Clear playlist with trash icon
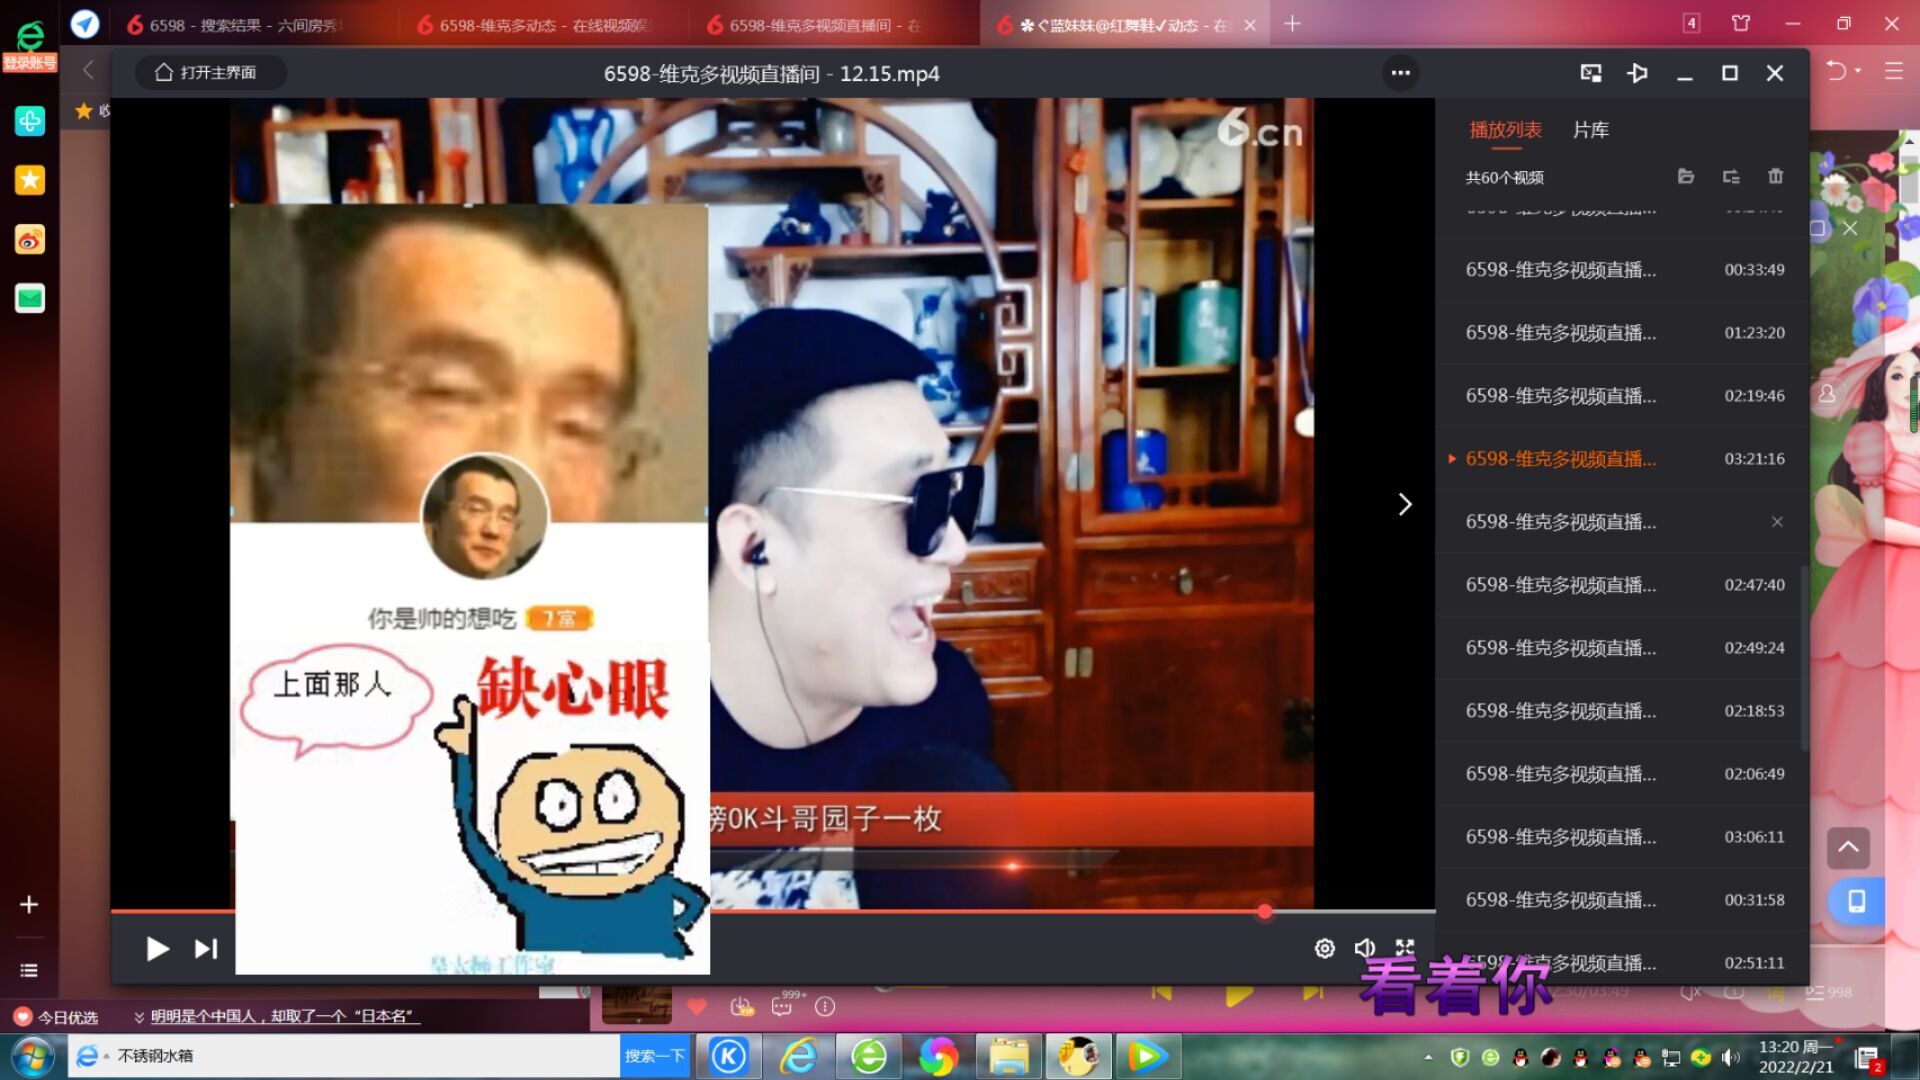This screenshot has height=1080, width=1920. (1775, 177)
